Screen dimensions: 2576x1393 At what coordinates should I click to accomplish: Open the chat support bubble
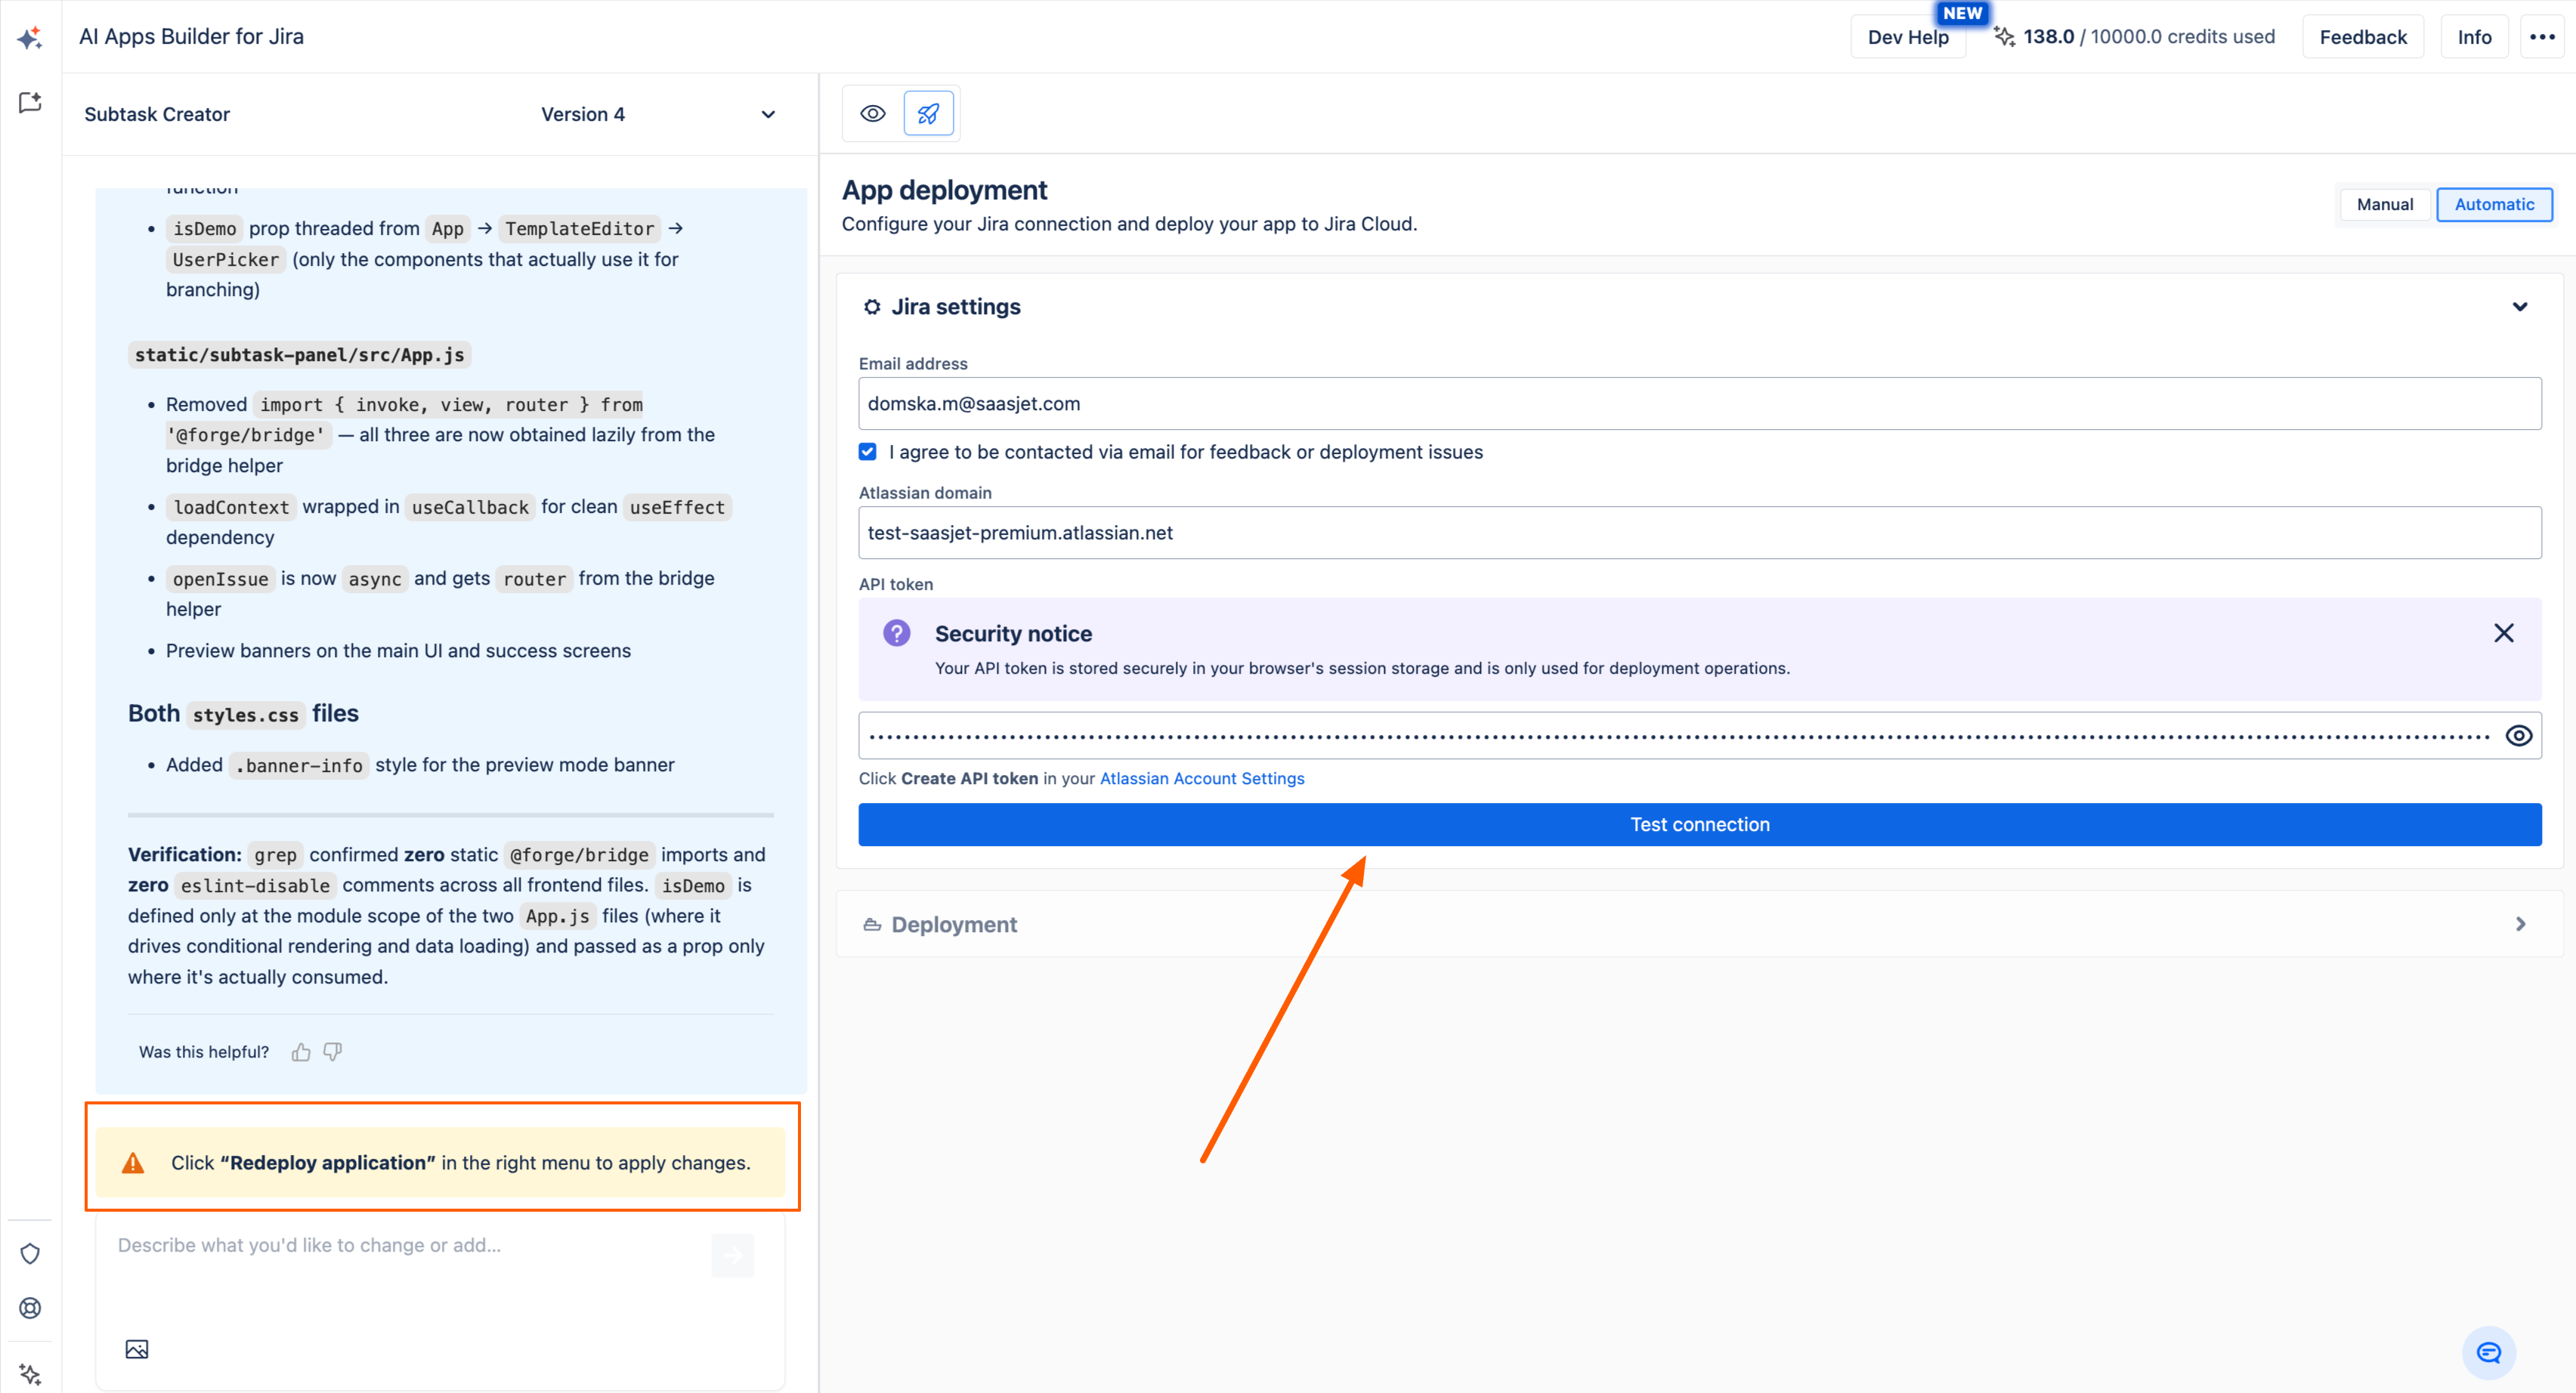pyautogui.click(x=2489, y=1353)
